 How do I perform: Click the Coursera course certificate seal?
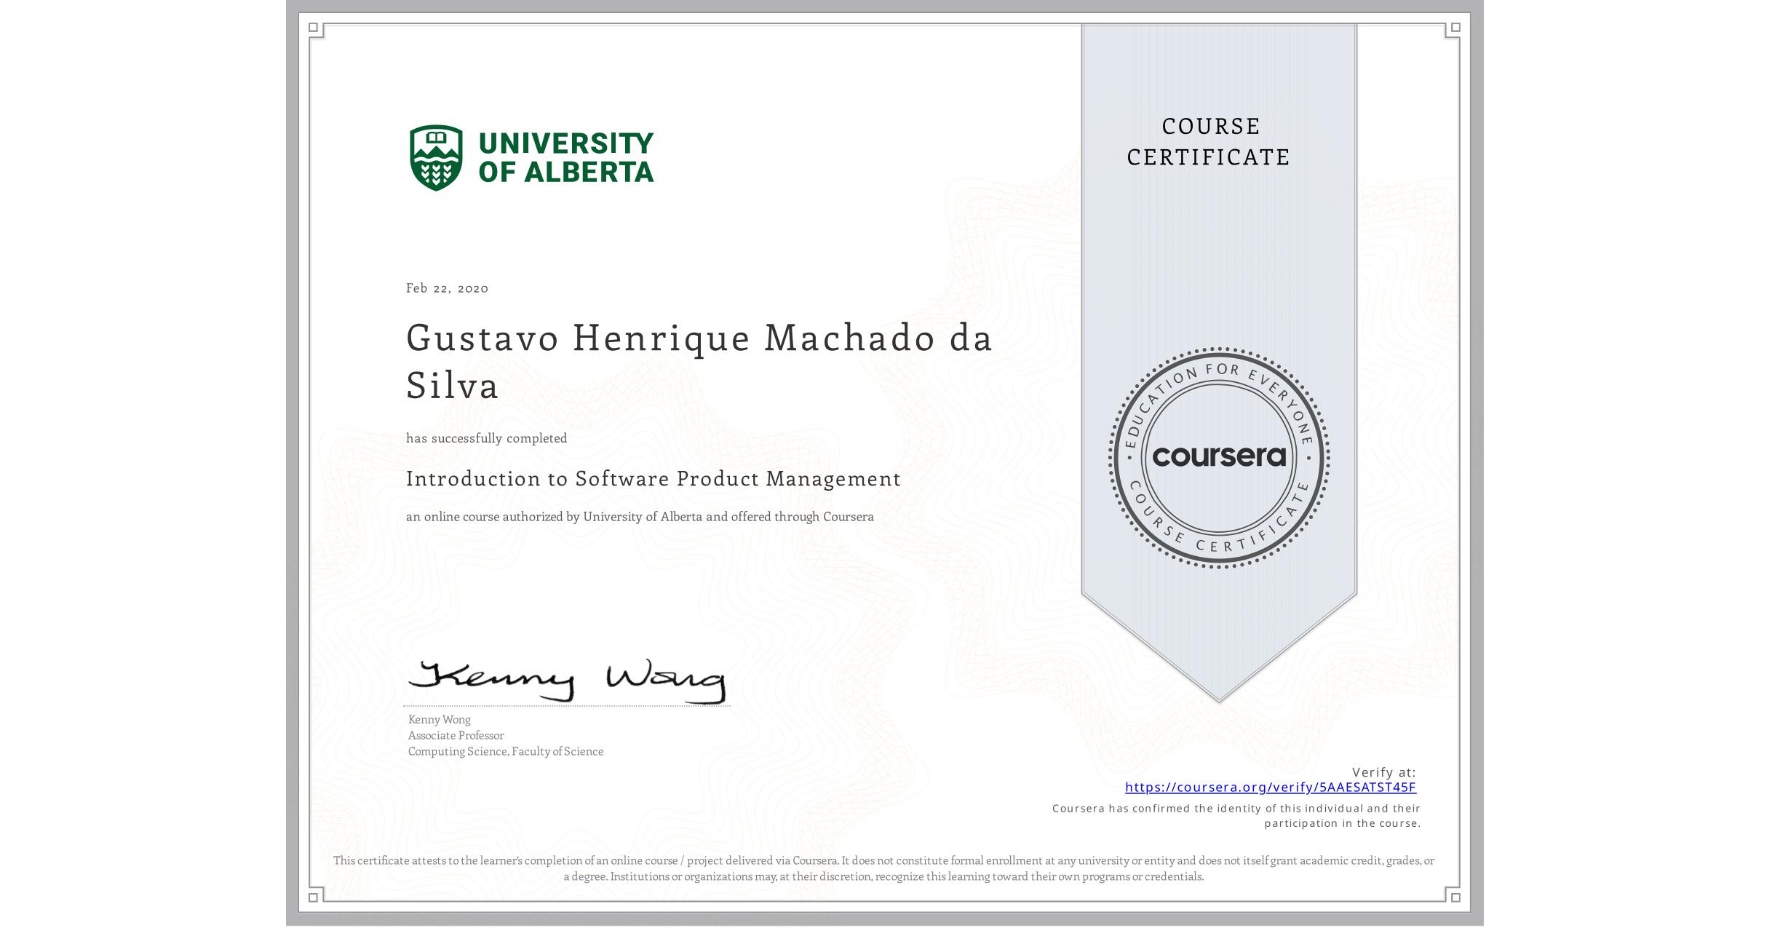click(x=1218, y=458)
